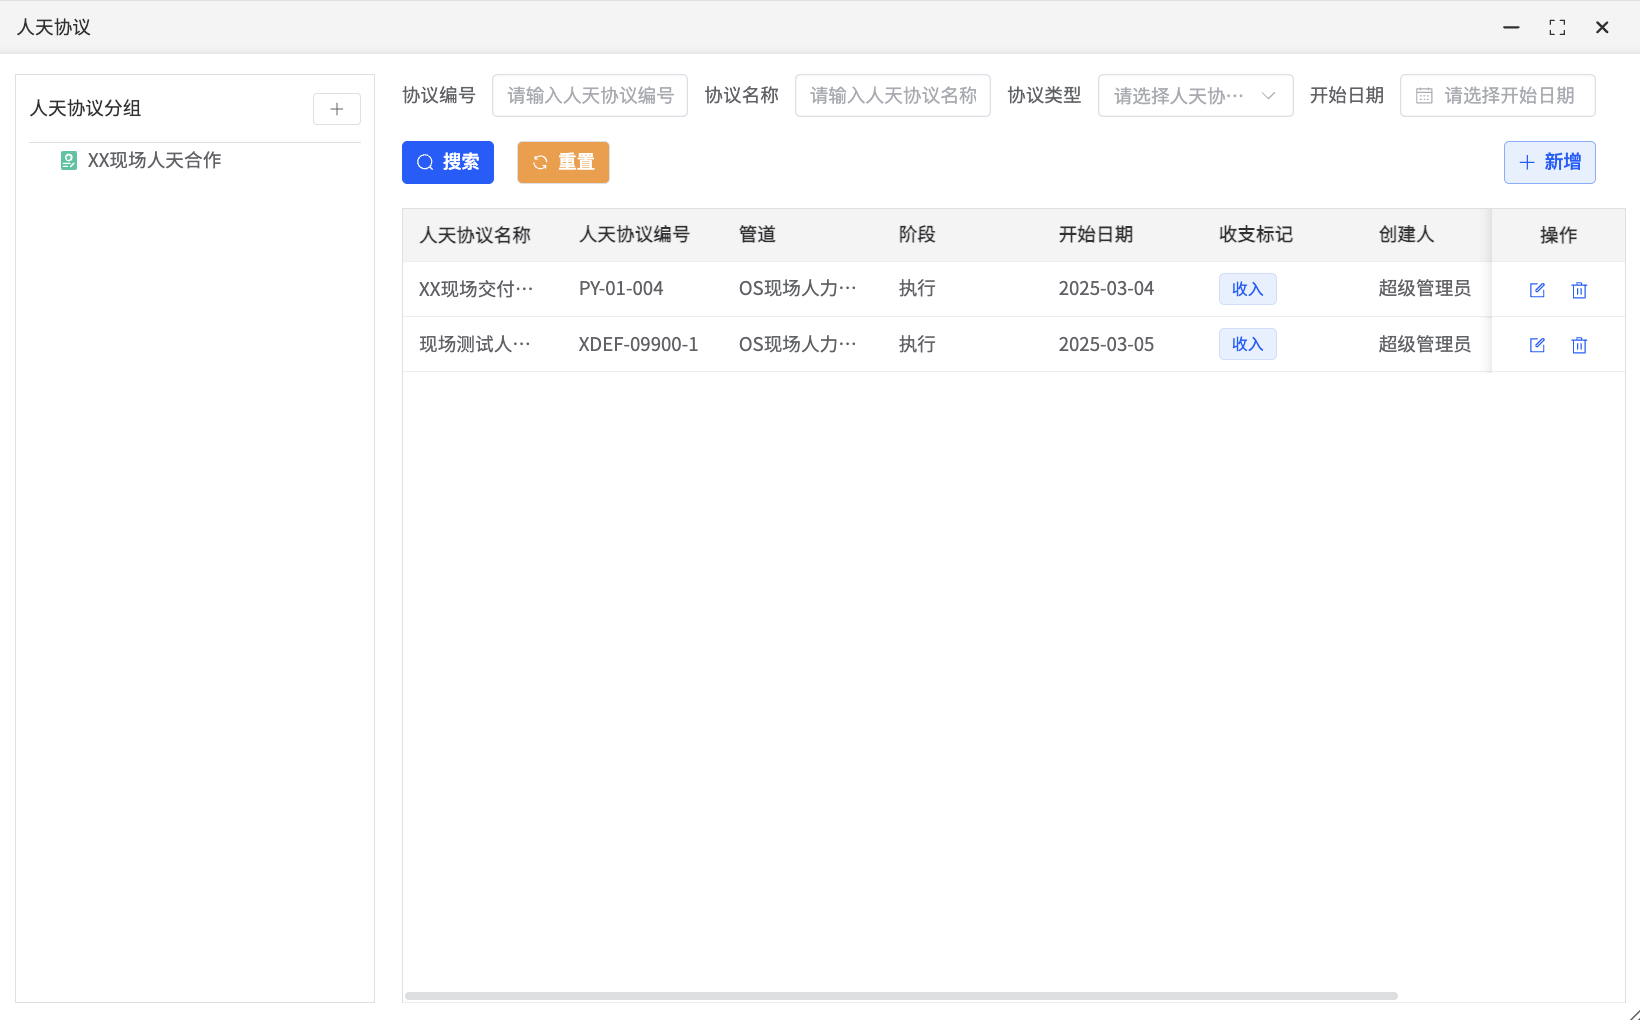
Task: Focus the 协议编号 input field
Action: pos(590,96)
